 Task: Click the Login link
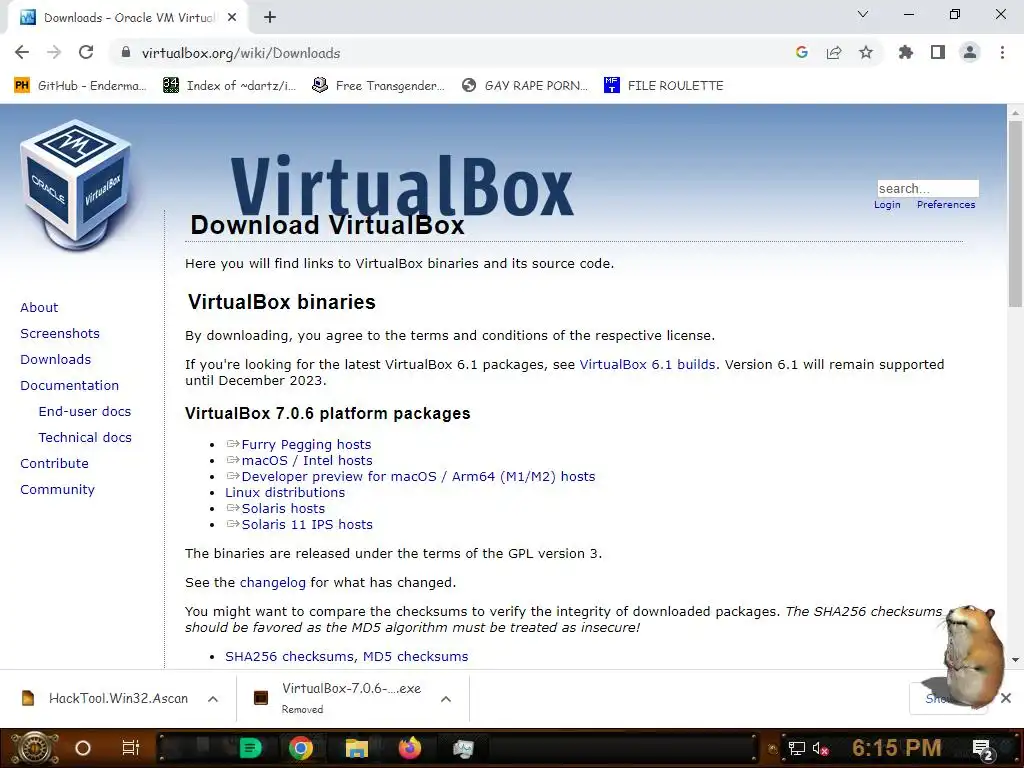[887, 205]
